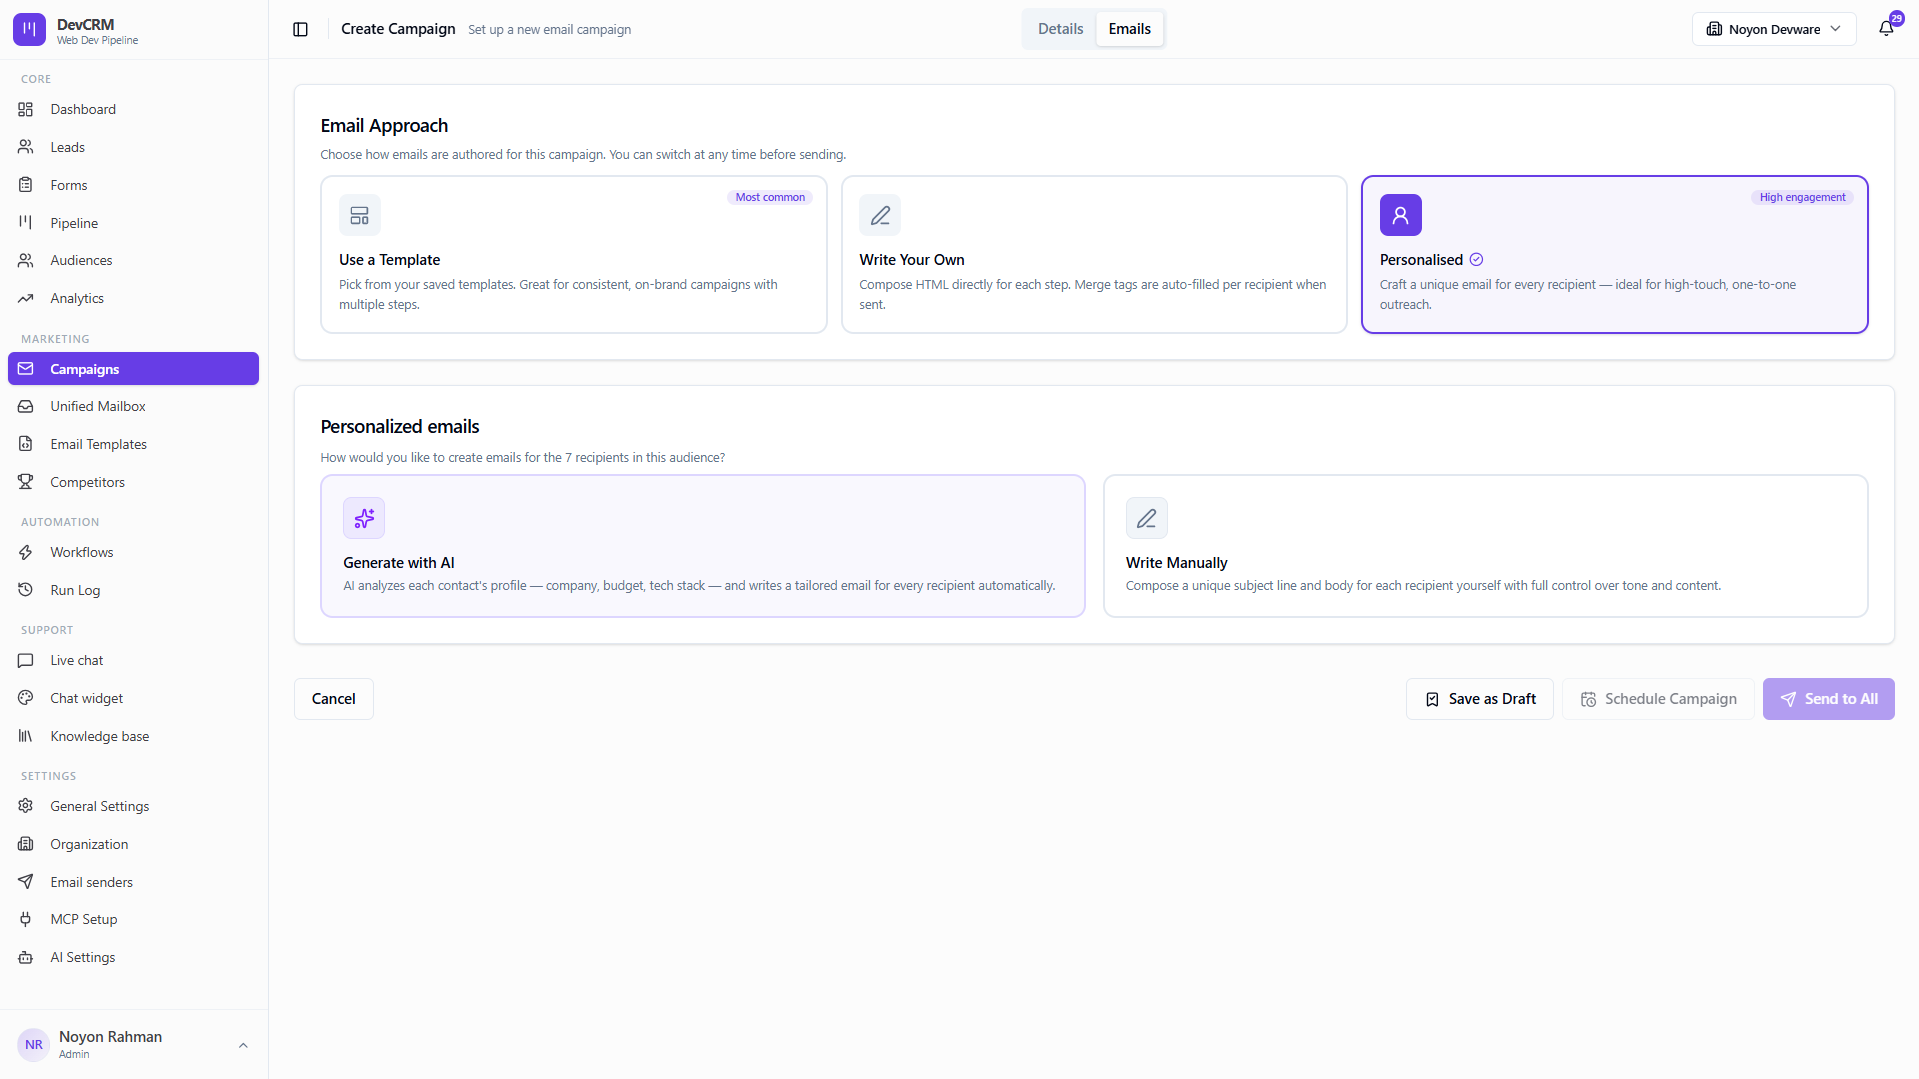Open Email Templates in the sidebar
The width and height of the screenshot is (1919, 1079).
[134, 444]
